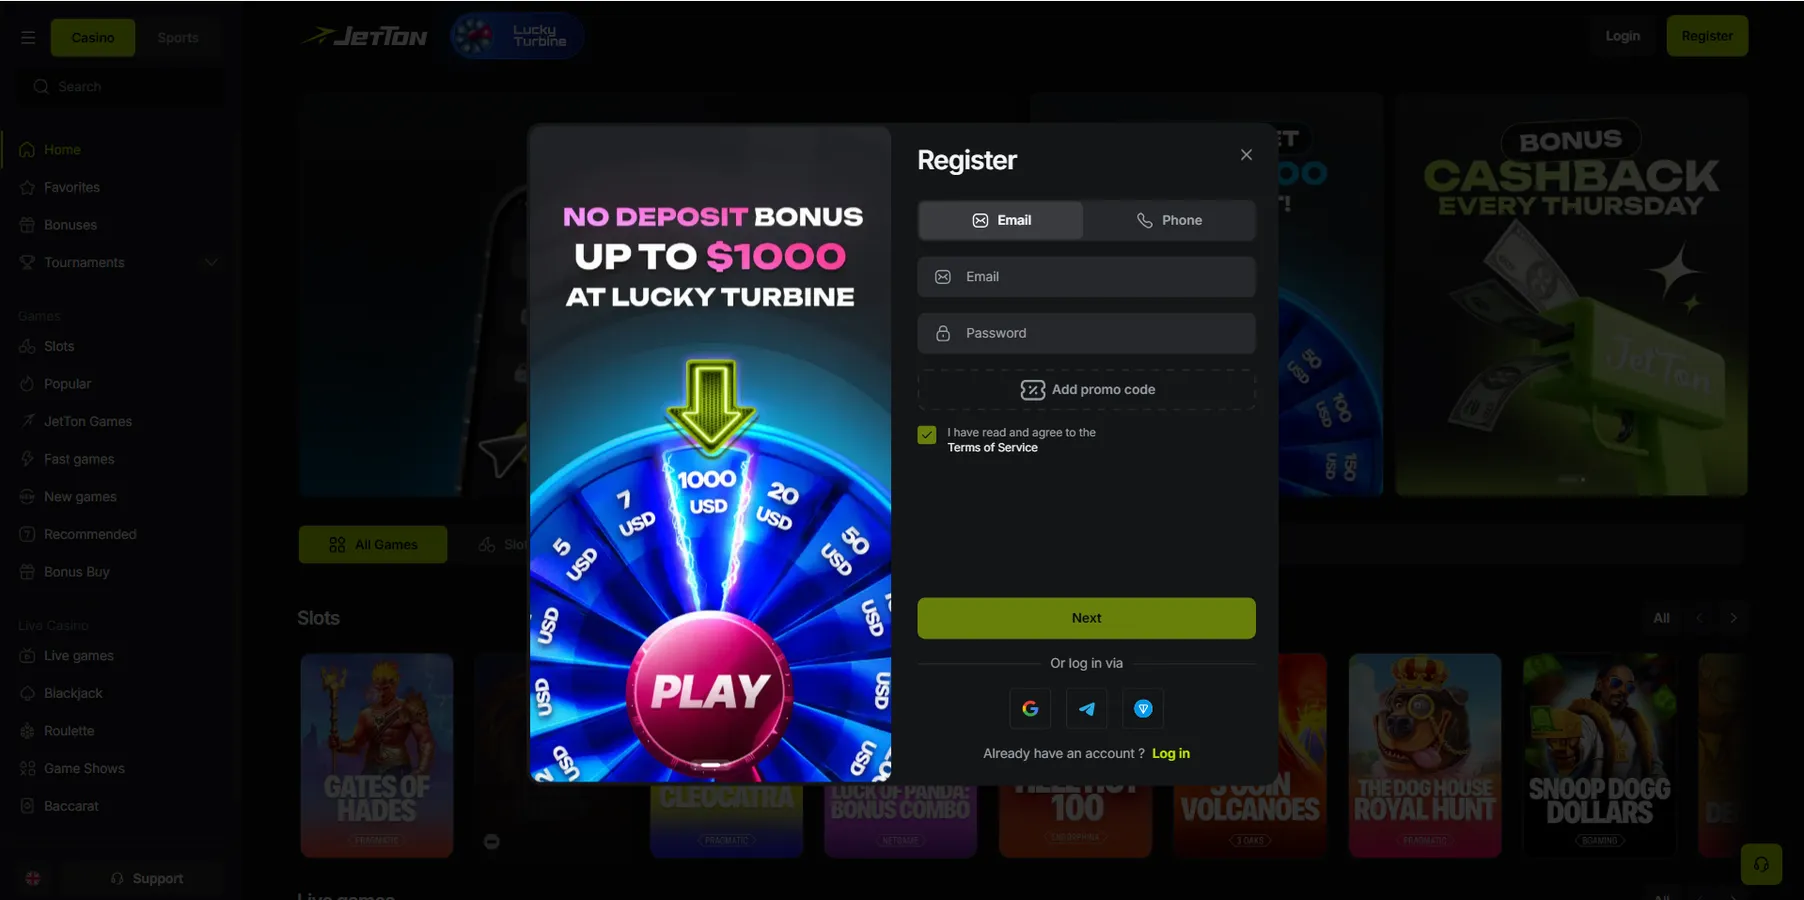Open the Terms of Service link

click(x=993, y=447)
